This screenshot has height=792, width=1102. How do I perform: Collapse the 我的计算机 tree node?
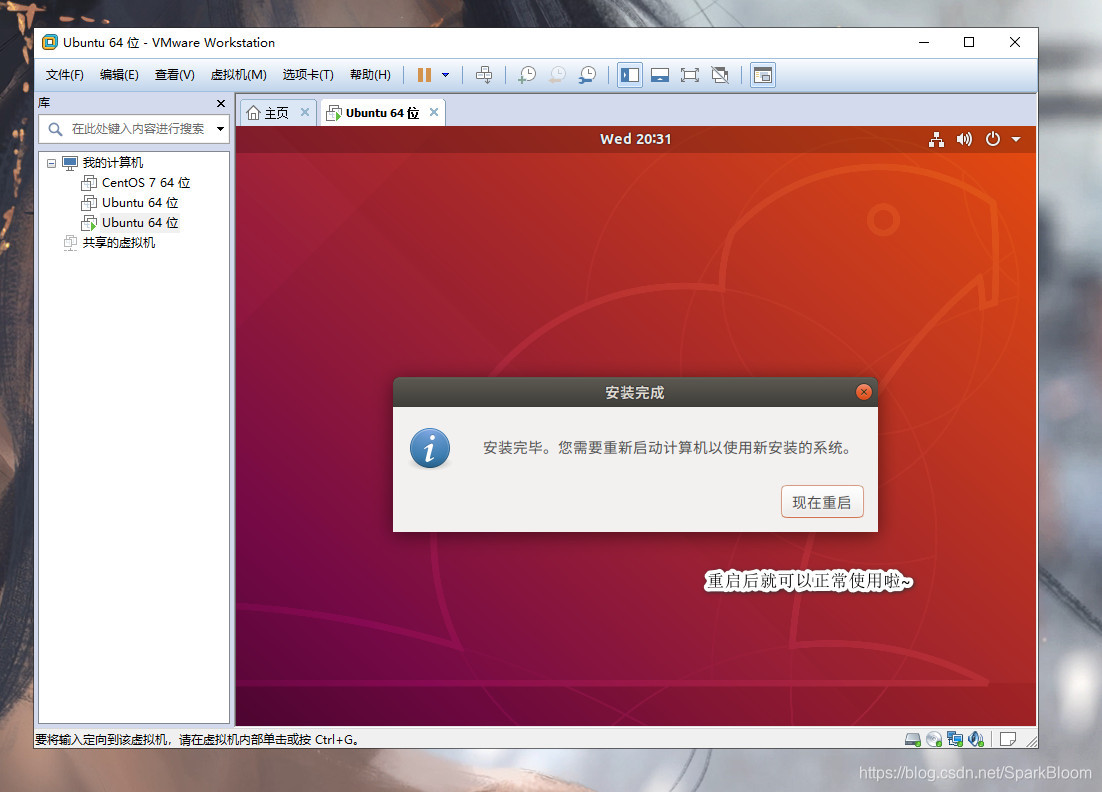[x=51, y=163]
